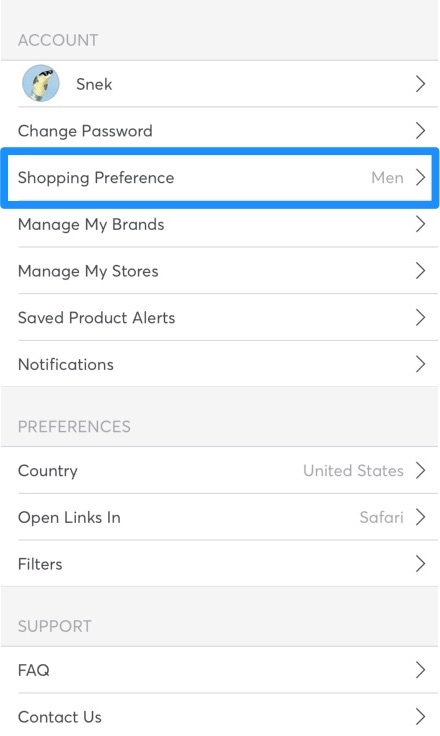Select the Men value in Shopping Preference
440x736 pixels.
387,177
